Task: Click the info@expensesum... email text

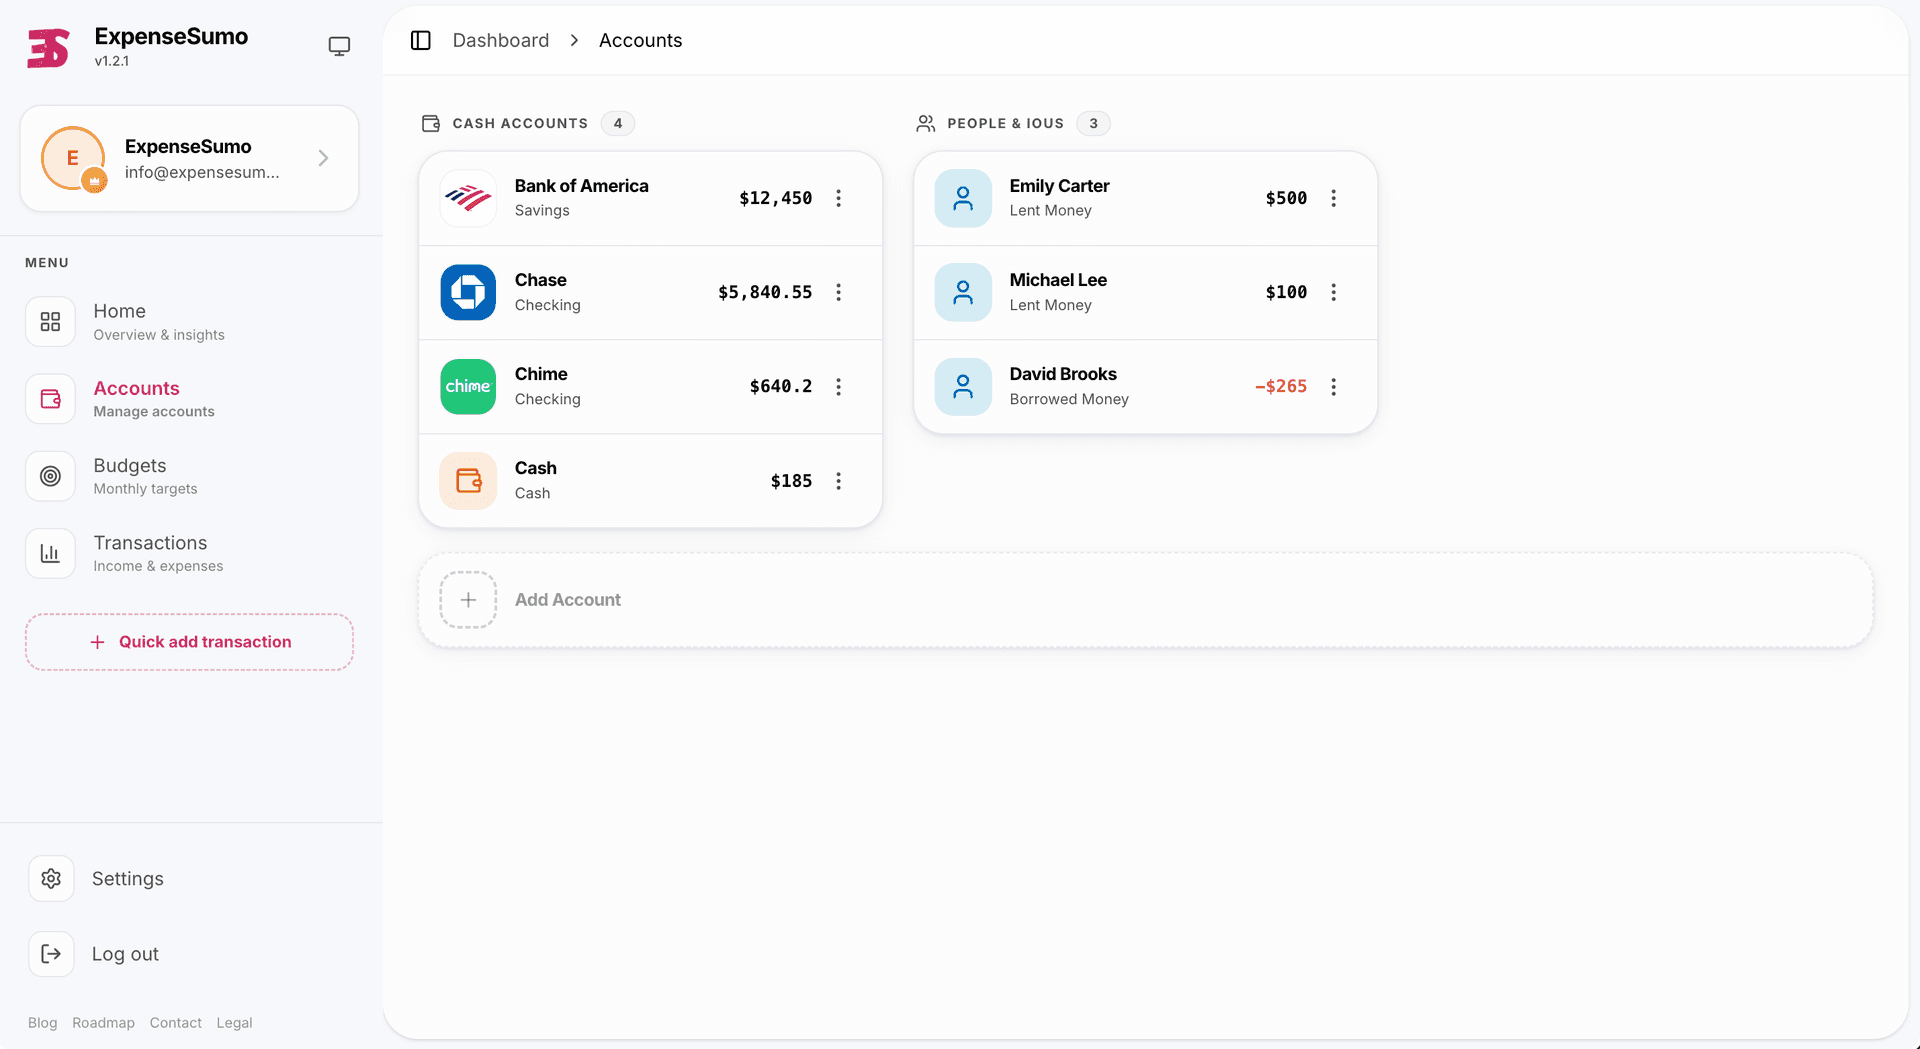Action: (x=202, y=172)
